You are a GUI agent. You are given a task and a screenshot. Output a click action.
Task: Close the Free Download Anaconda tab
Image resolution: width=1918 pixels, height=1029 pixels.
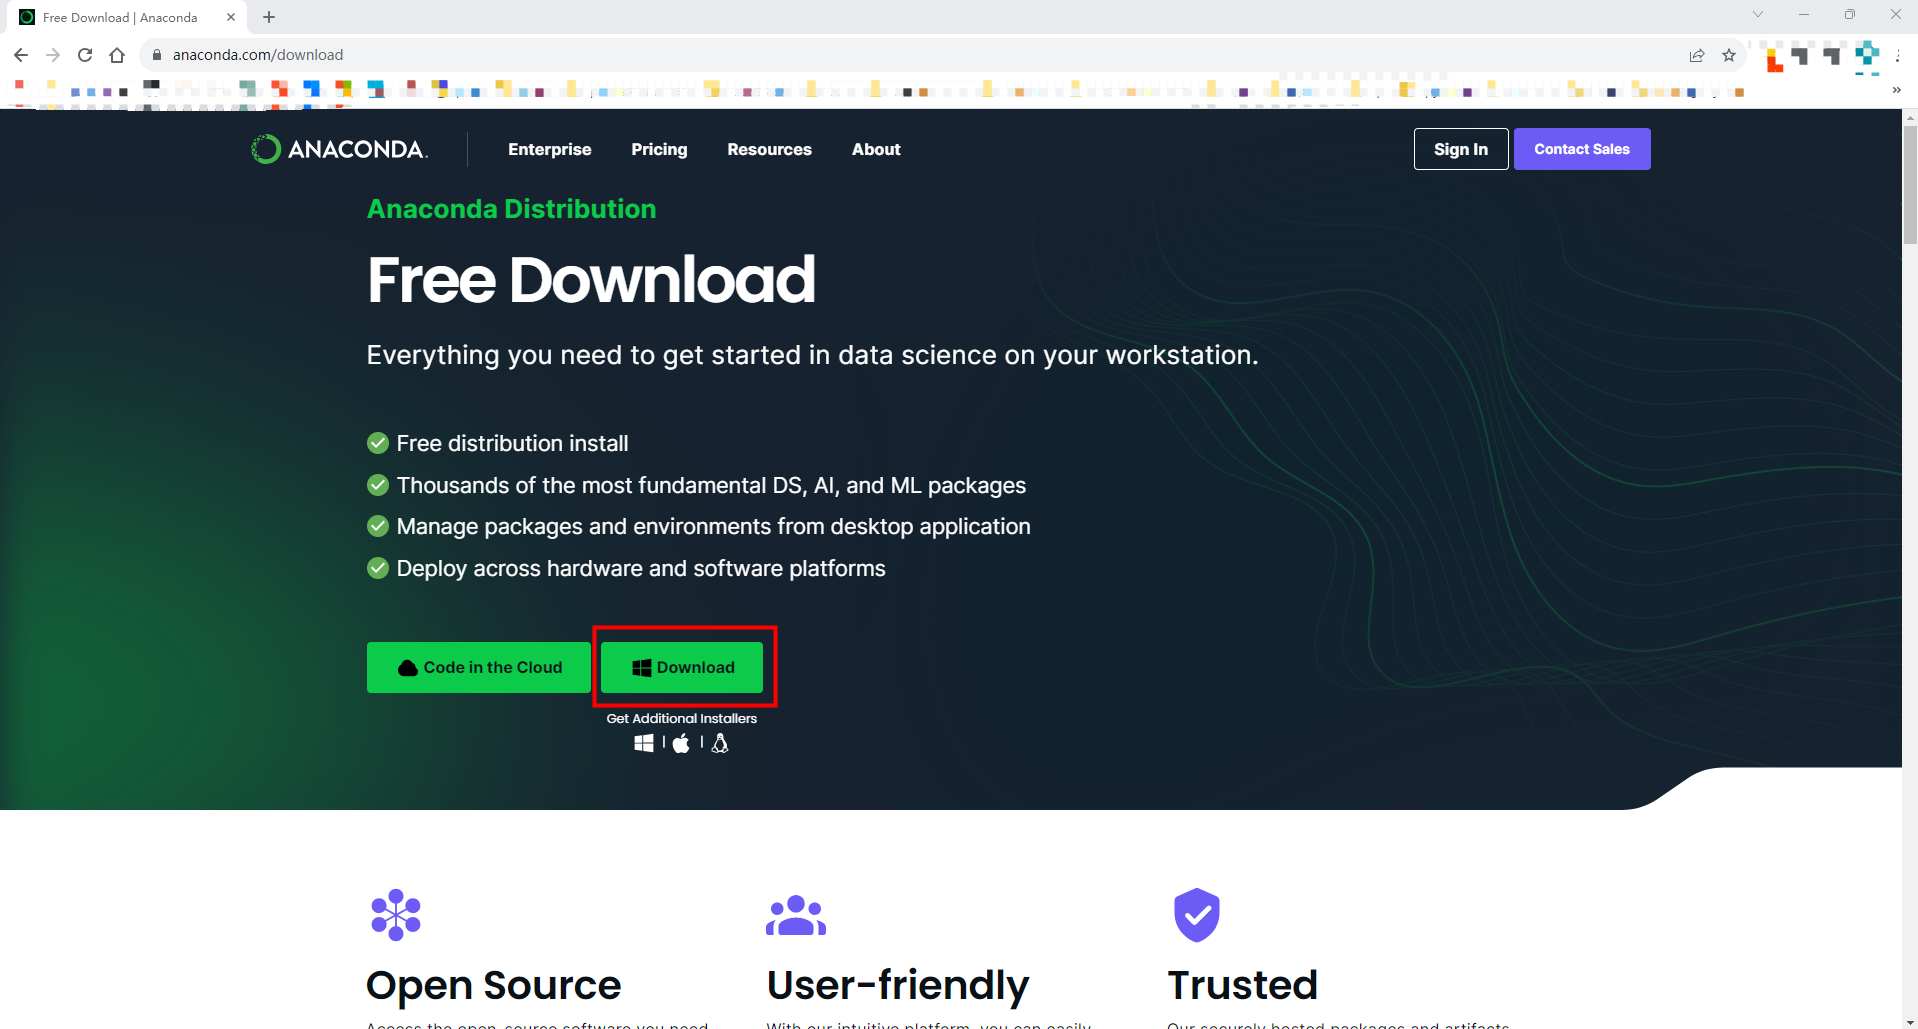231,17
